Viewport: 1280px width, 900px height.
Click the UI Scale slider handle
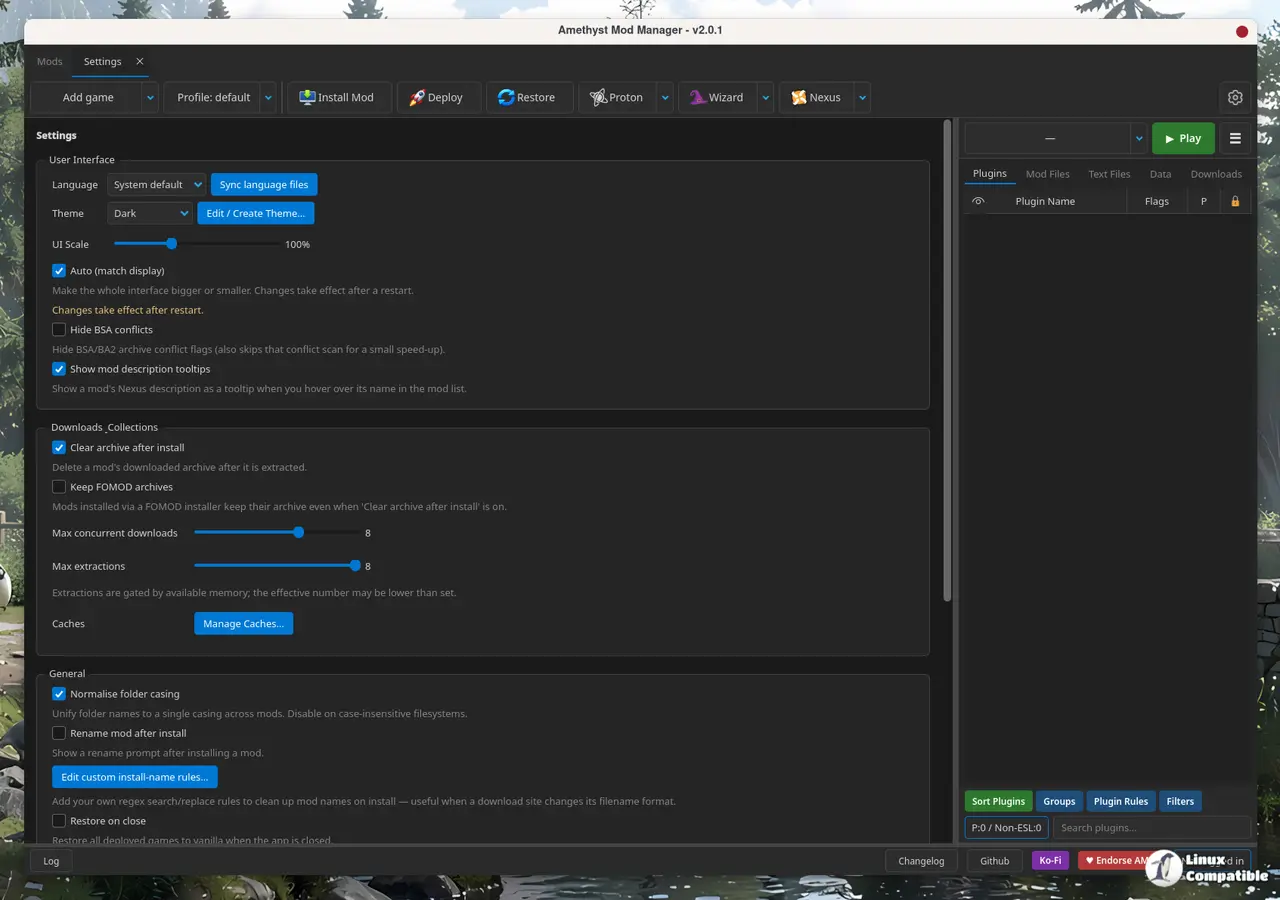(x=172, y=244)
